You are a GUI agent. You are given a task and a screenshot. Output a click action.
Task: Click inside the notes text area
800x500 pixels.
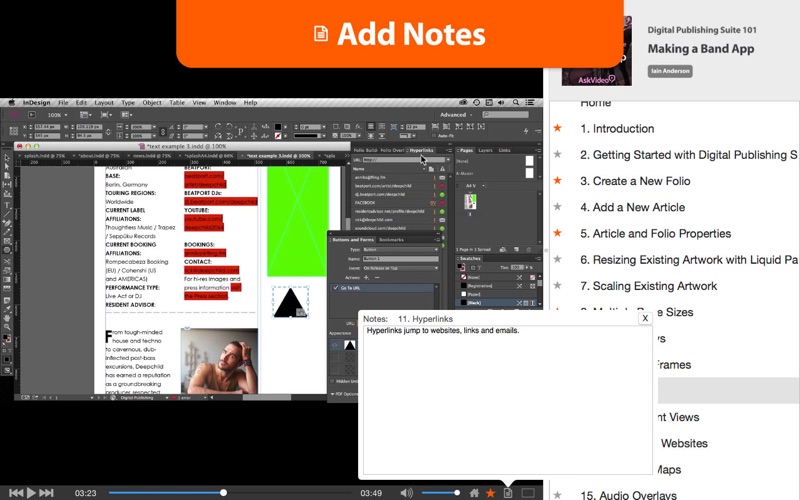[508, 400]
